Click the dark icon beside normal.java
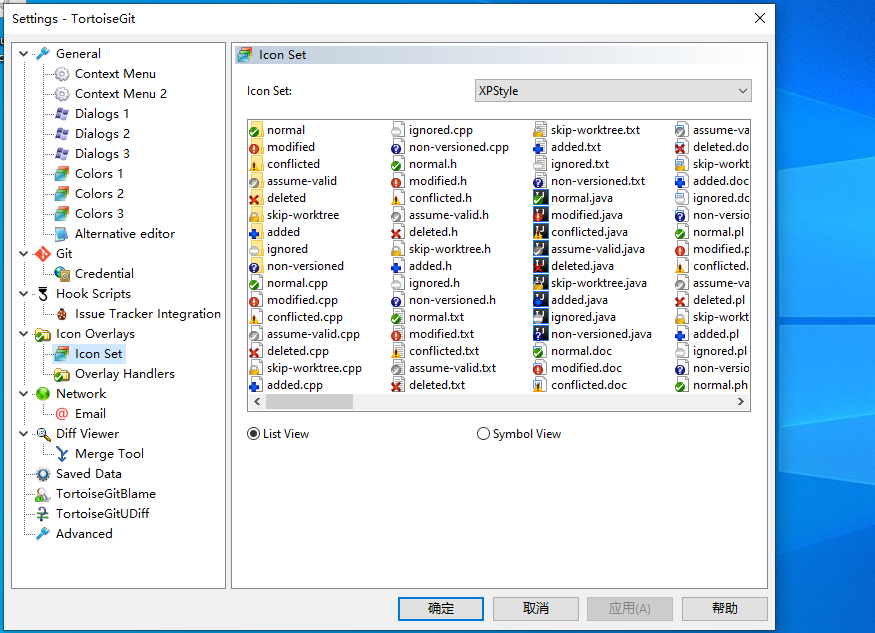Image resolution: width=875 pixels, height=633 pixels. point(540,198)
